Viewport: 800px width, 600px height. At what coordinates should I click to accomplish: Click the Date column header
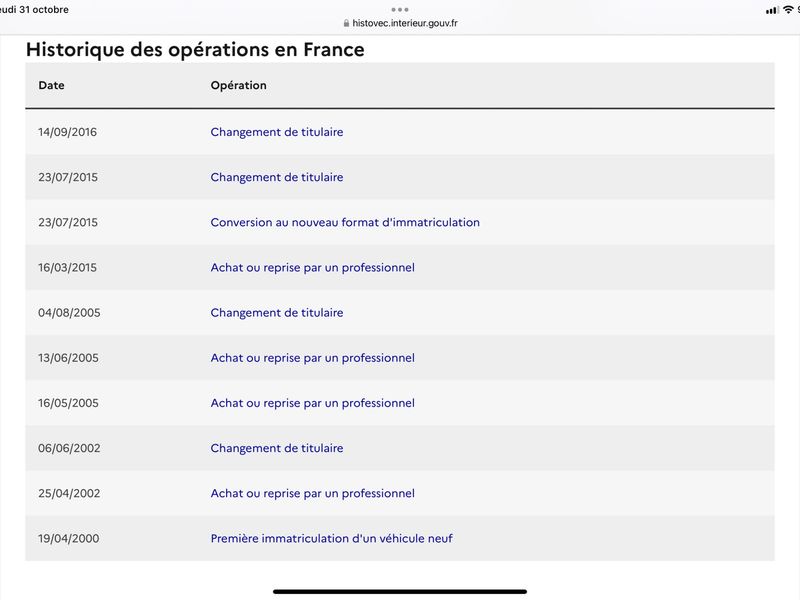[52, 85]
